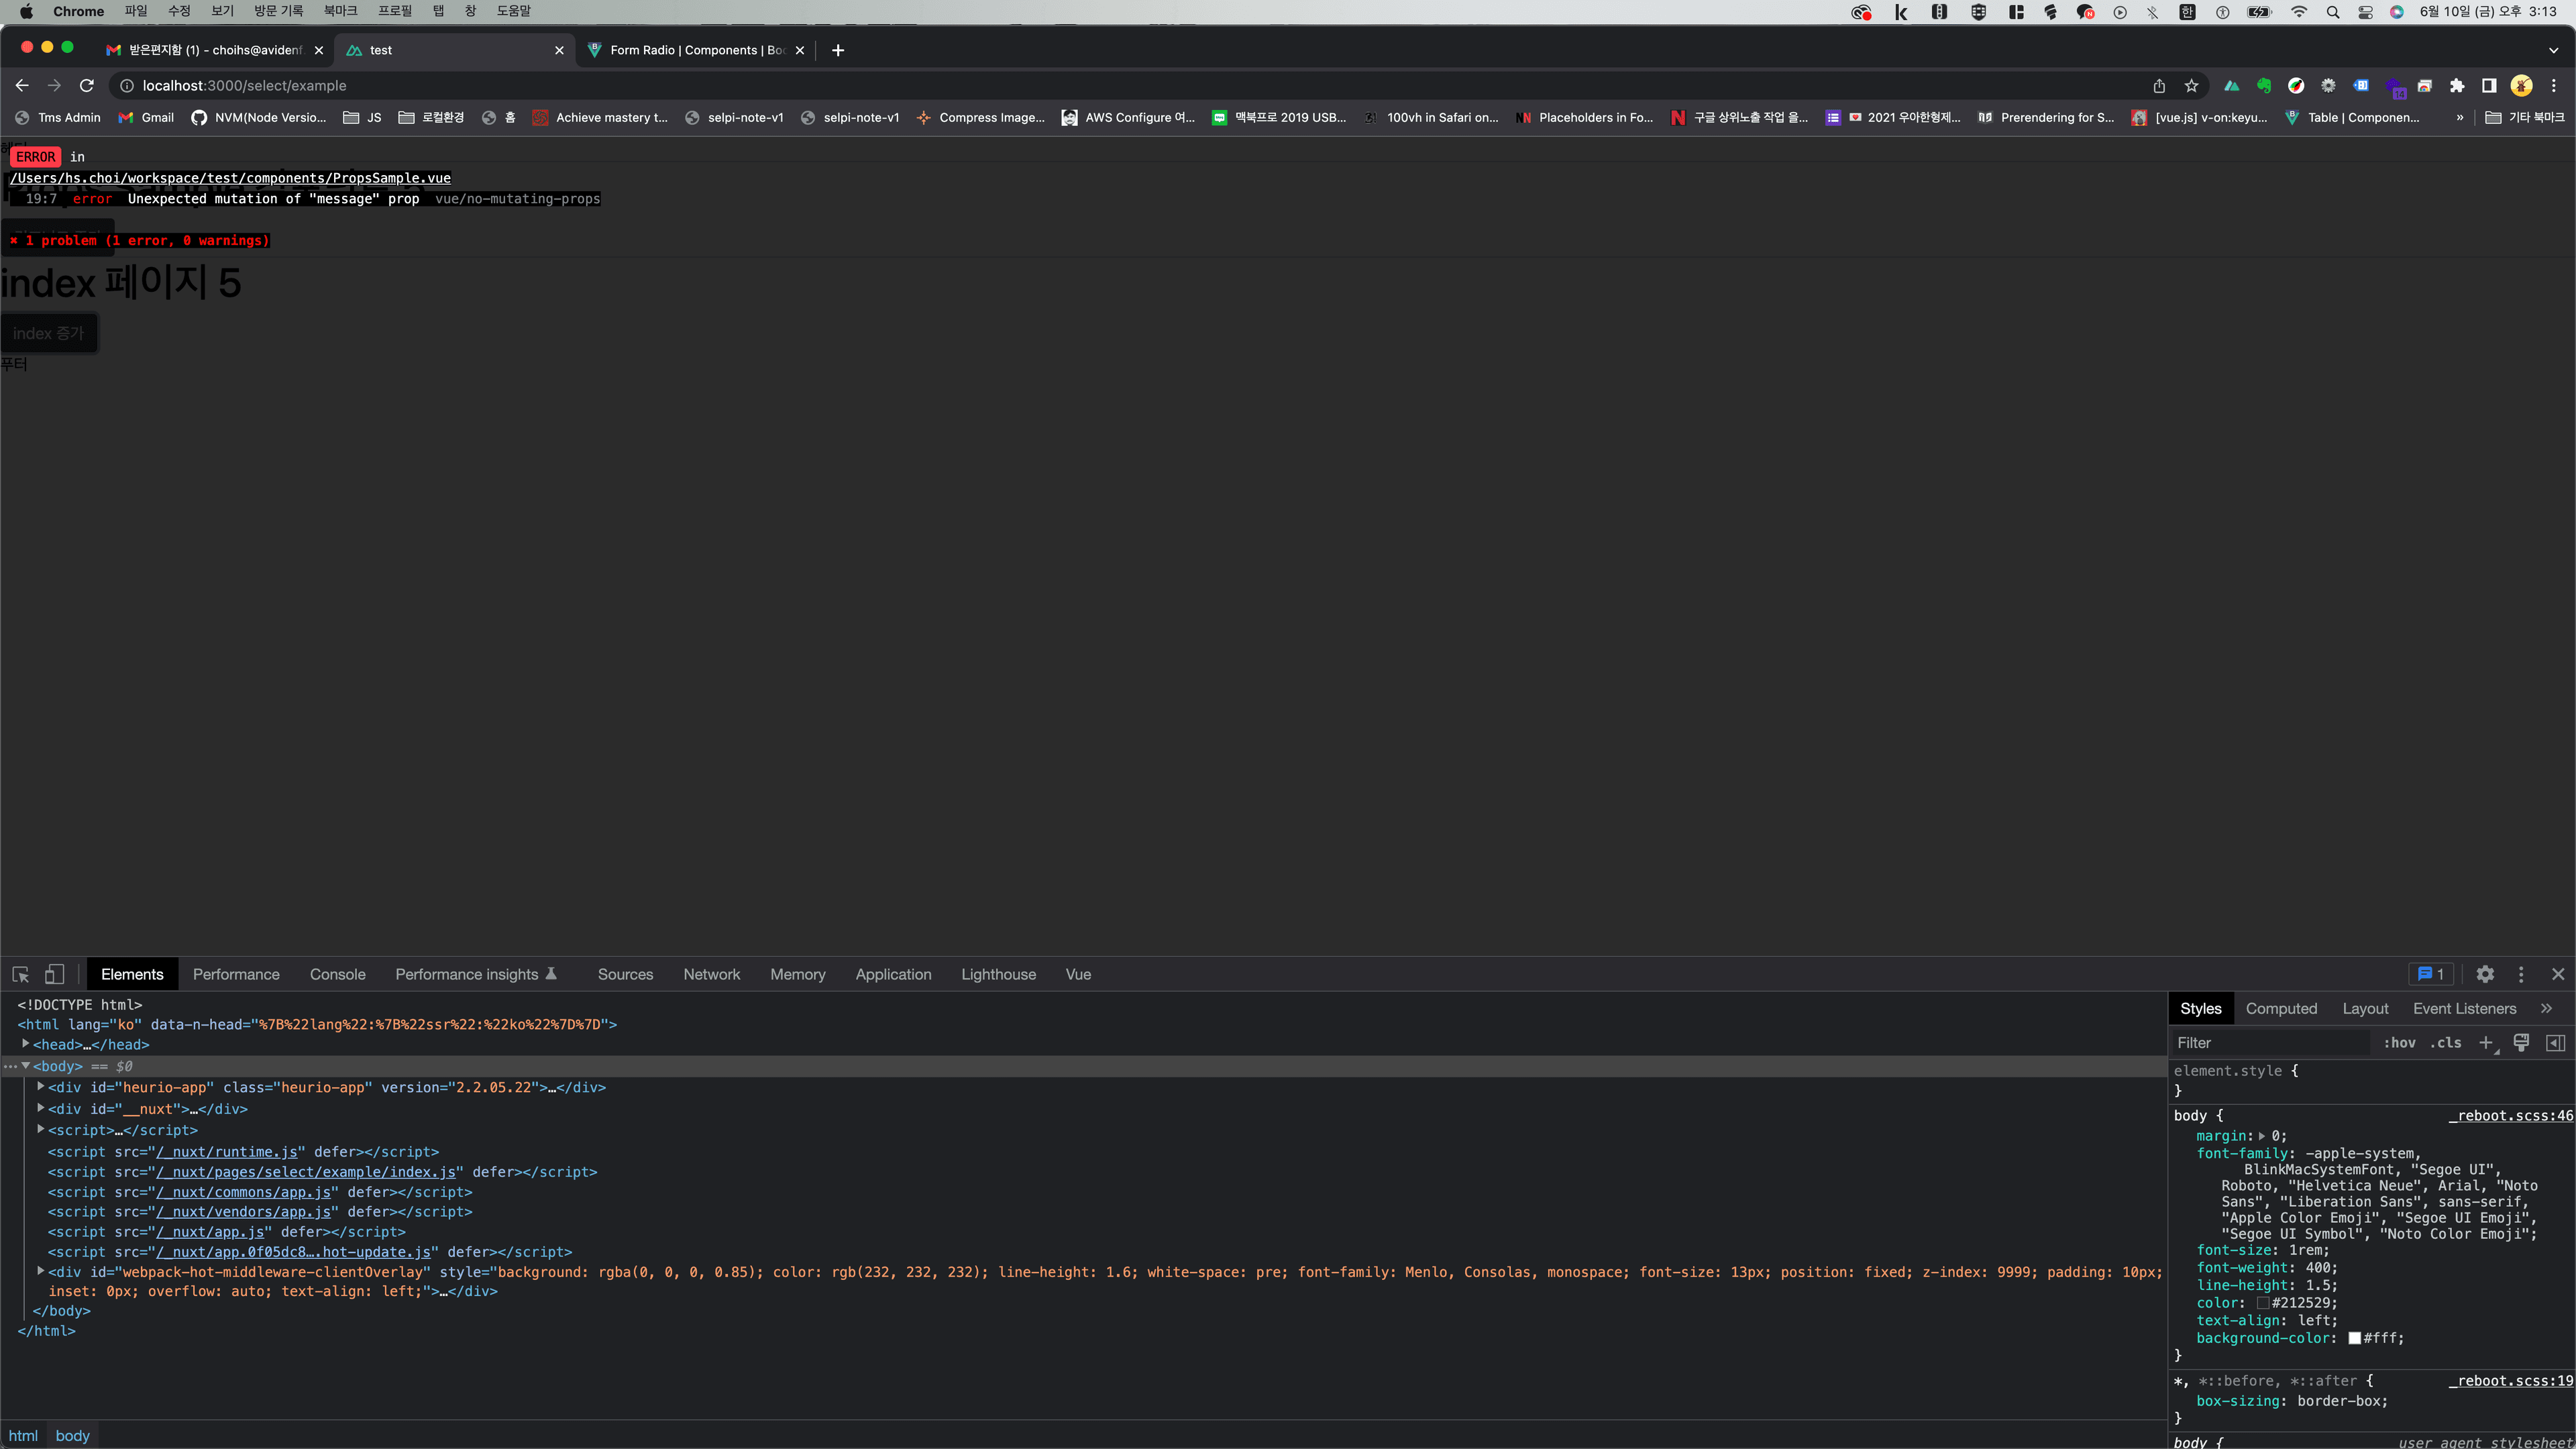Open the _nuxt/runtime.js script link

[x=227, y=1152]
